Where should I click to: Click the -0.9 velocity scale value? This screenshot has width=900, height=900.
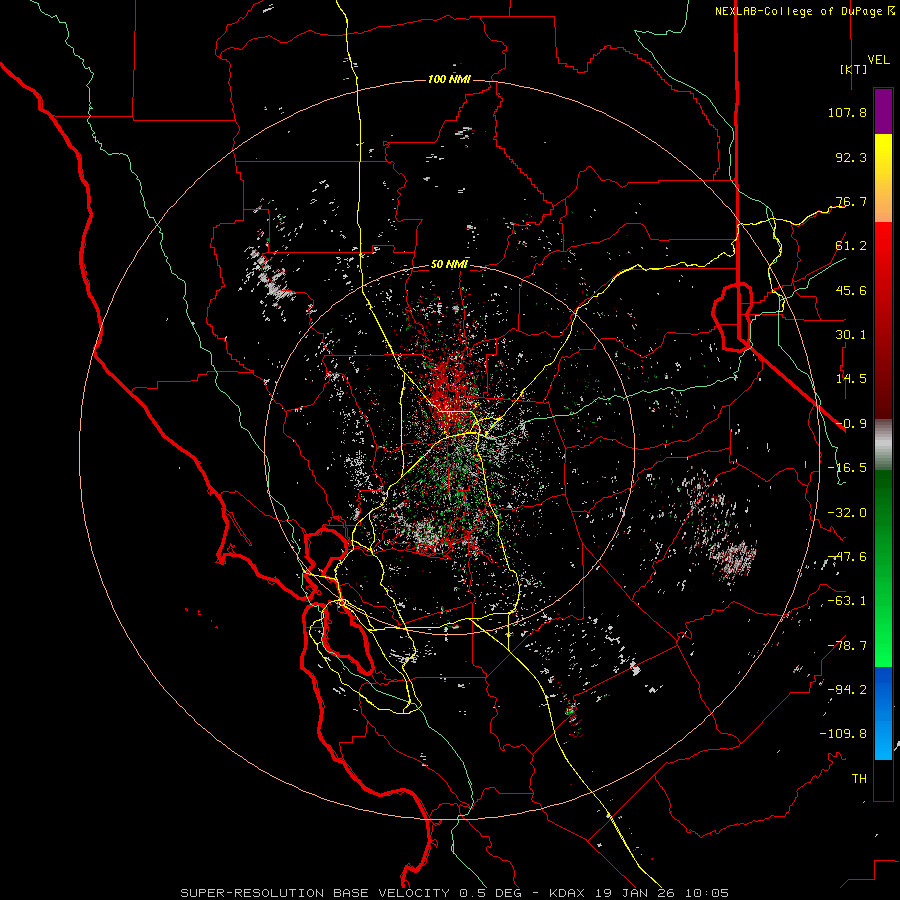(851, 424)
